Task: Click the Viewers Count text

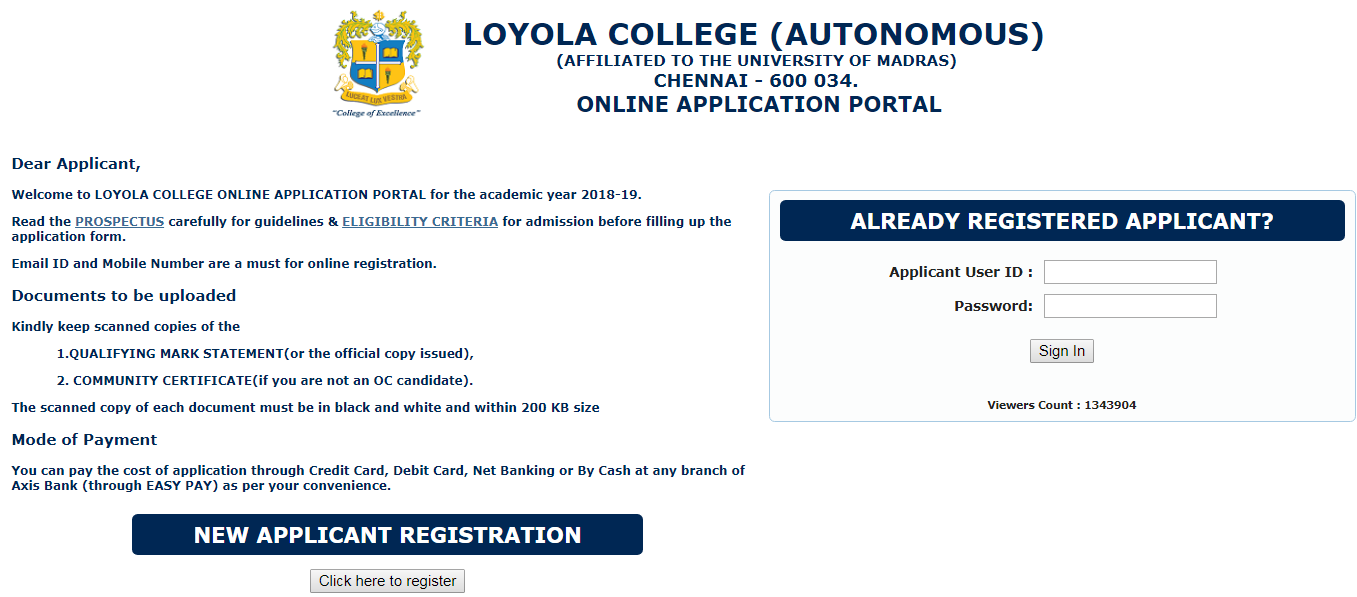Action: [x=1061, y=405]
